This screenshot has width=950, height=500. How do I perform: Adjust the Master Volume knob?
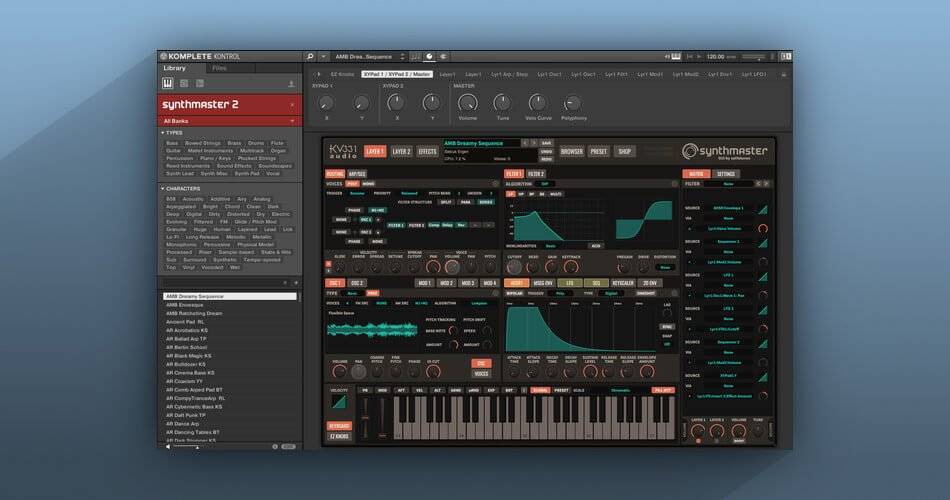tap(467, 103)
